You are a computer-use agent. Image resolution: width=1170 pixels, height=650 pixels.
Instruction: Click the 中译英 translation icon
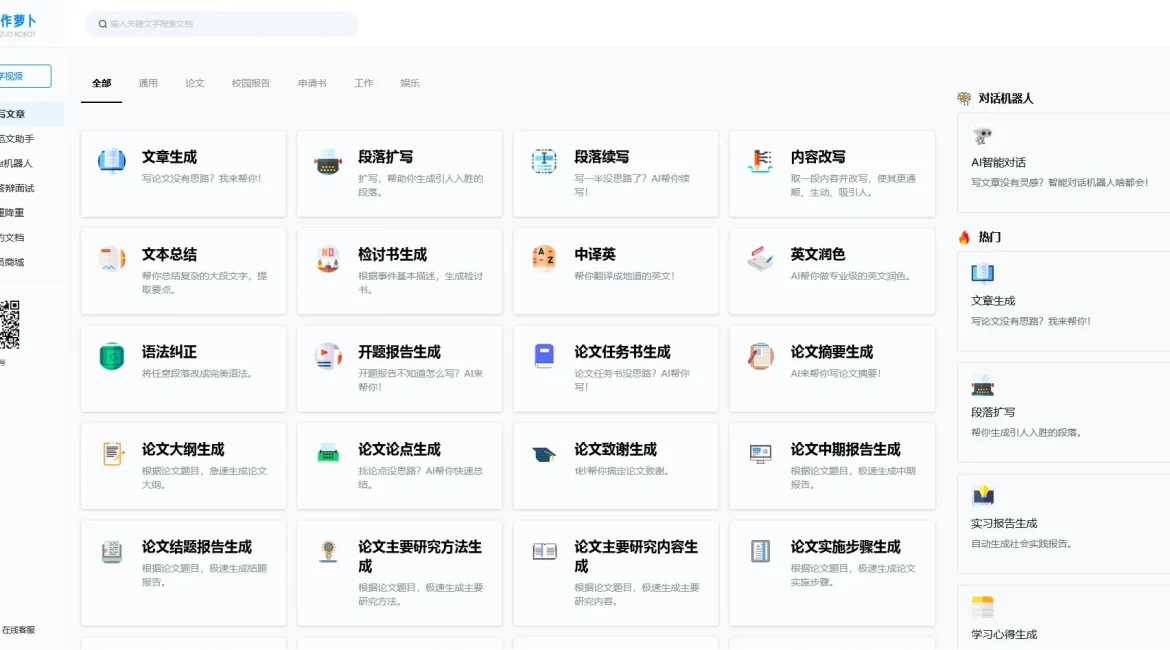544,258
